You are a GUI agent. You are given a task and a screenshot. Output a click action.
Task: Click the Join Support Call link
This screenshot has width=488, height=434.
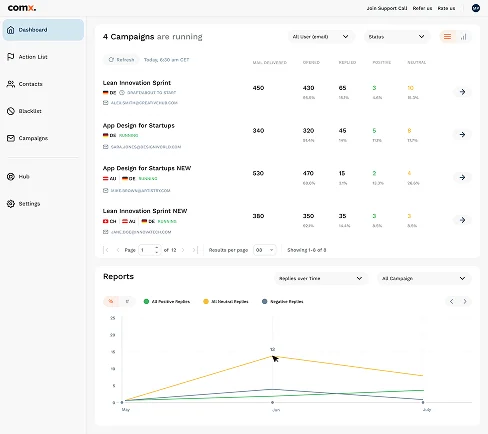point(387,8)
